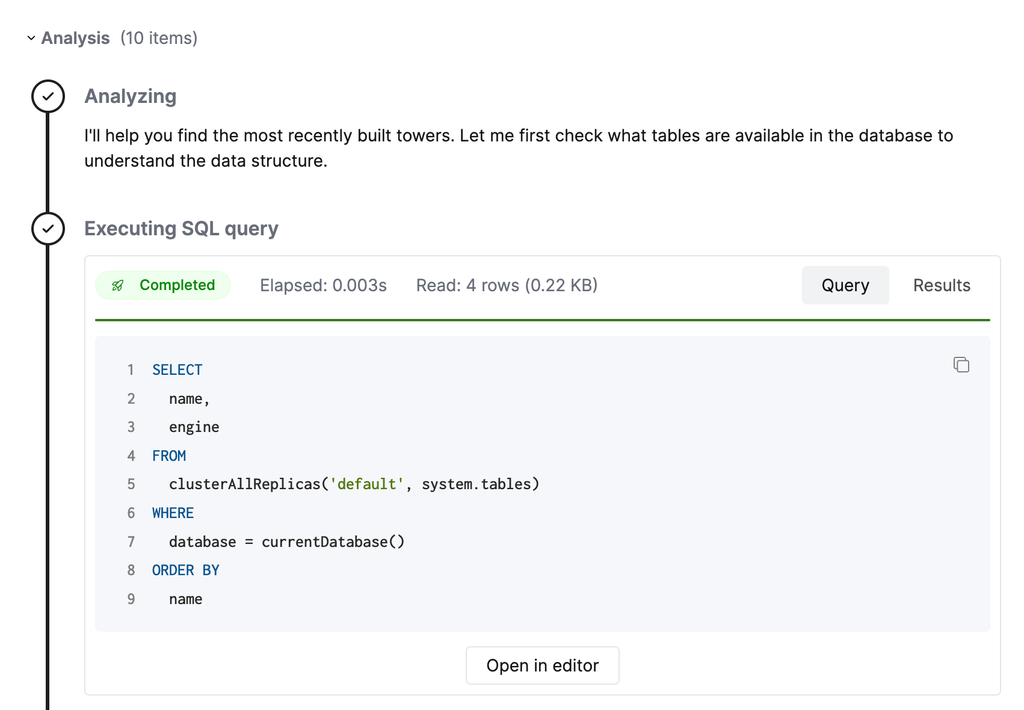
Task: Click the ORDER BY keyword in code
Action: coord(186,571)
